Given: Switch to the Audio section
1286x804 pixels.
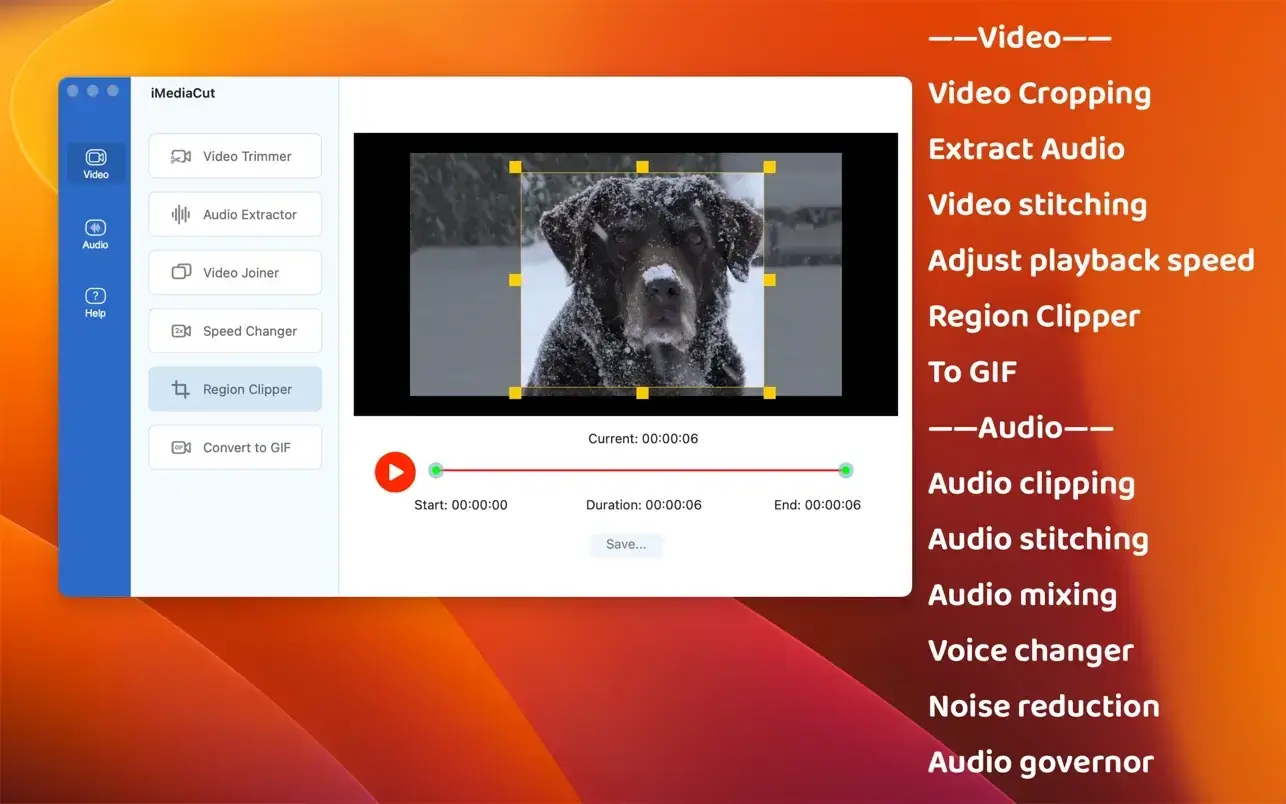Looking at the screenshot, I should 96,234.
